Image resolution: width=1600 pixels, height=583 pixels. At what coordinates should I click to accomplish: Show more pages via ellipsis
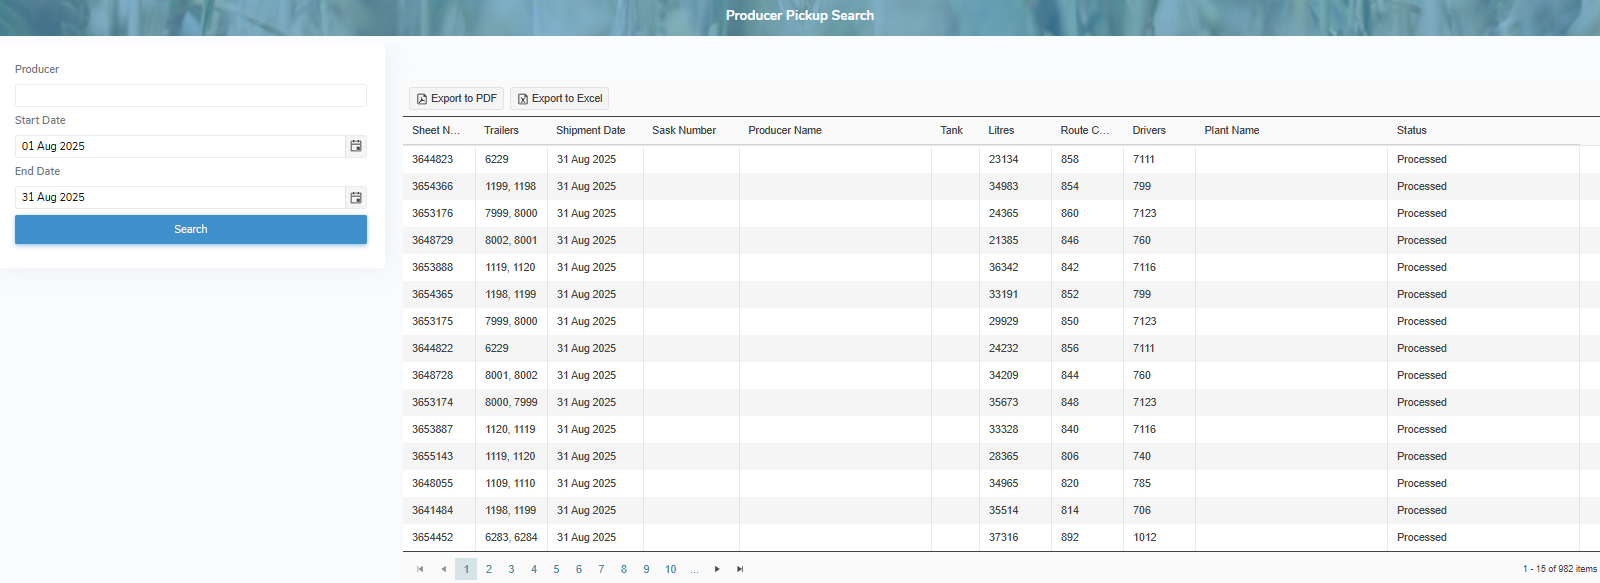pos(694,569)
